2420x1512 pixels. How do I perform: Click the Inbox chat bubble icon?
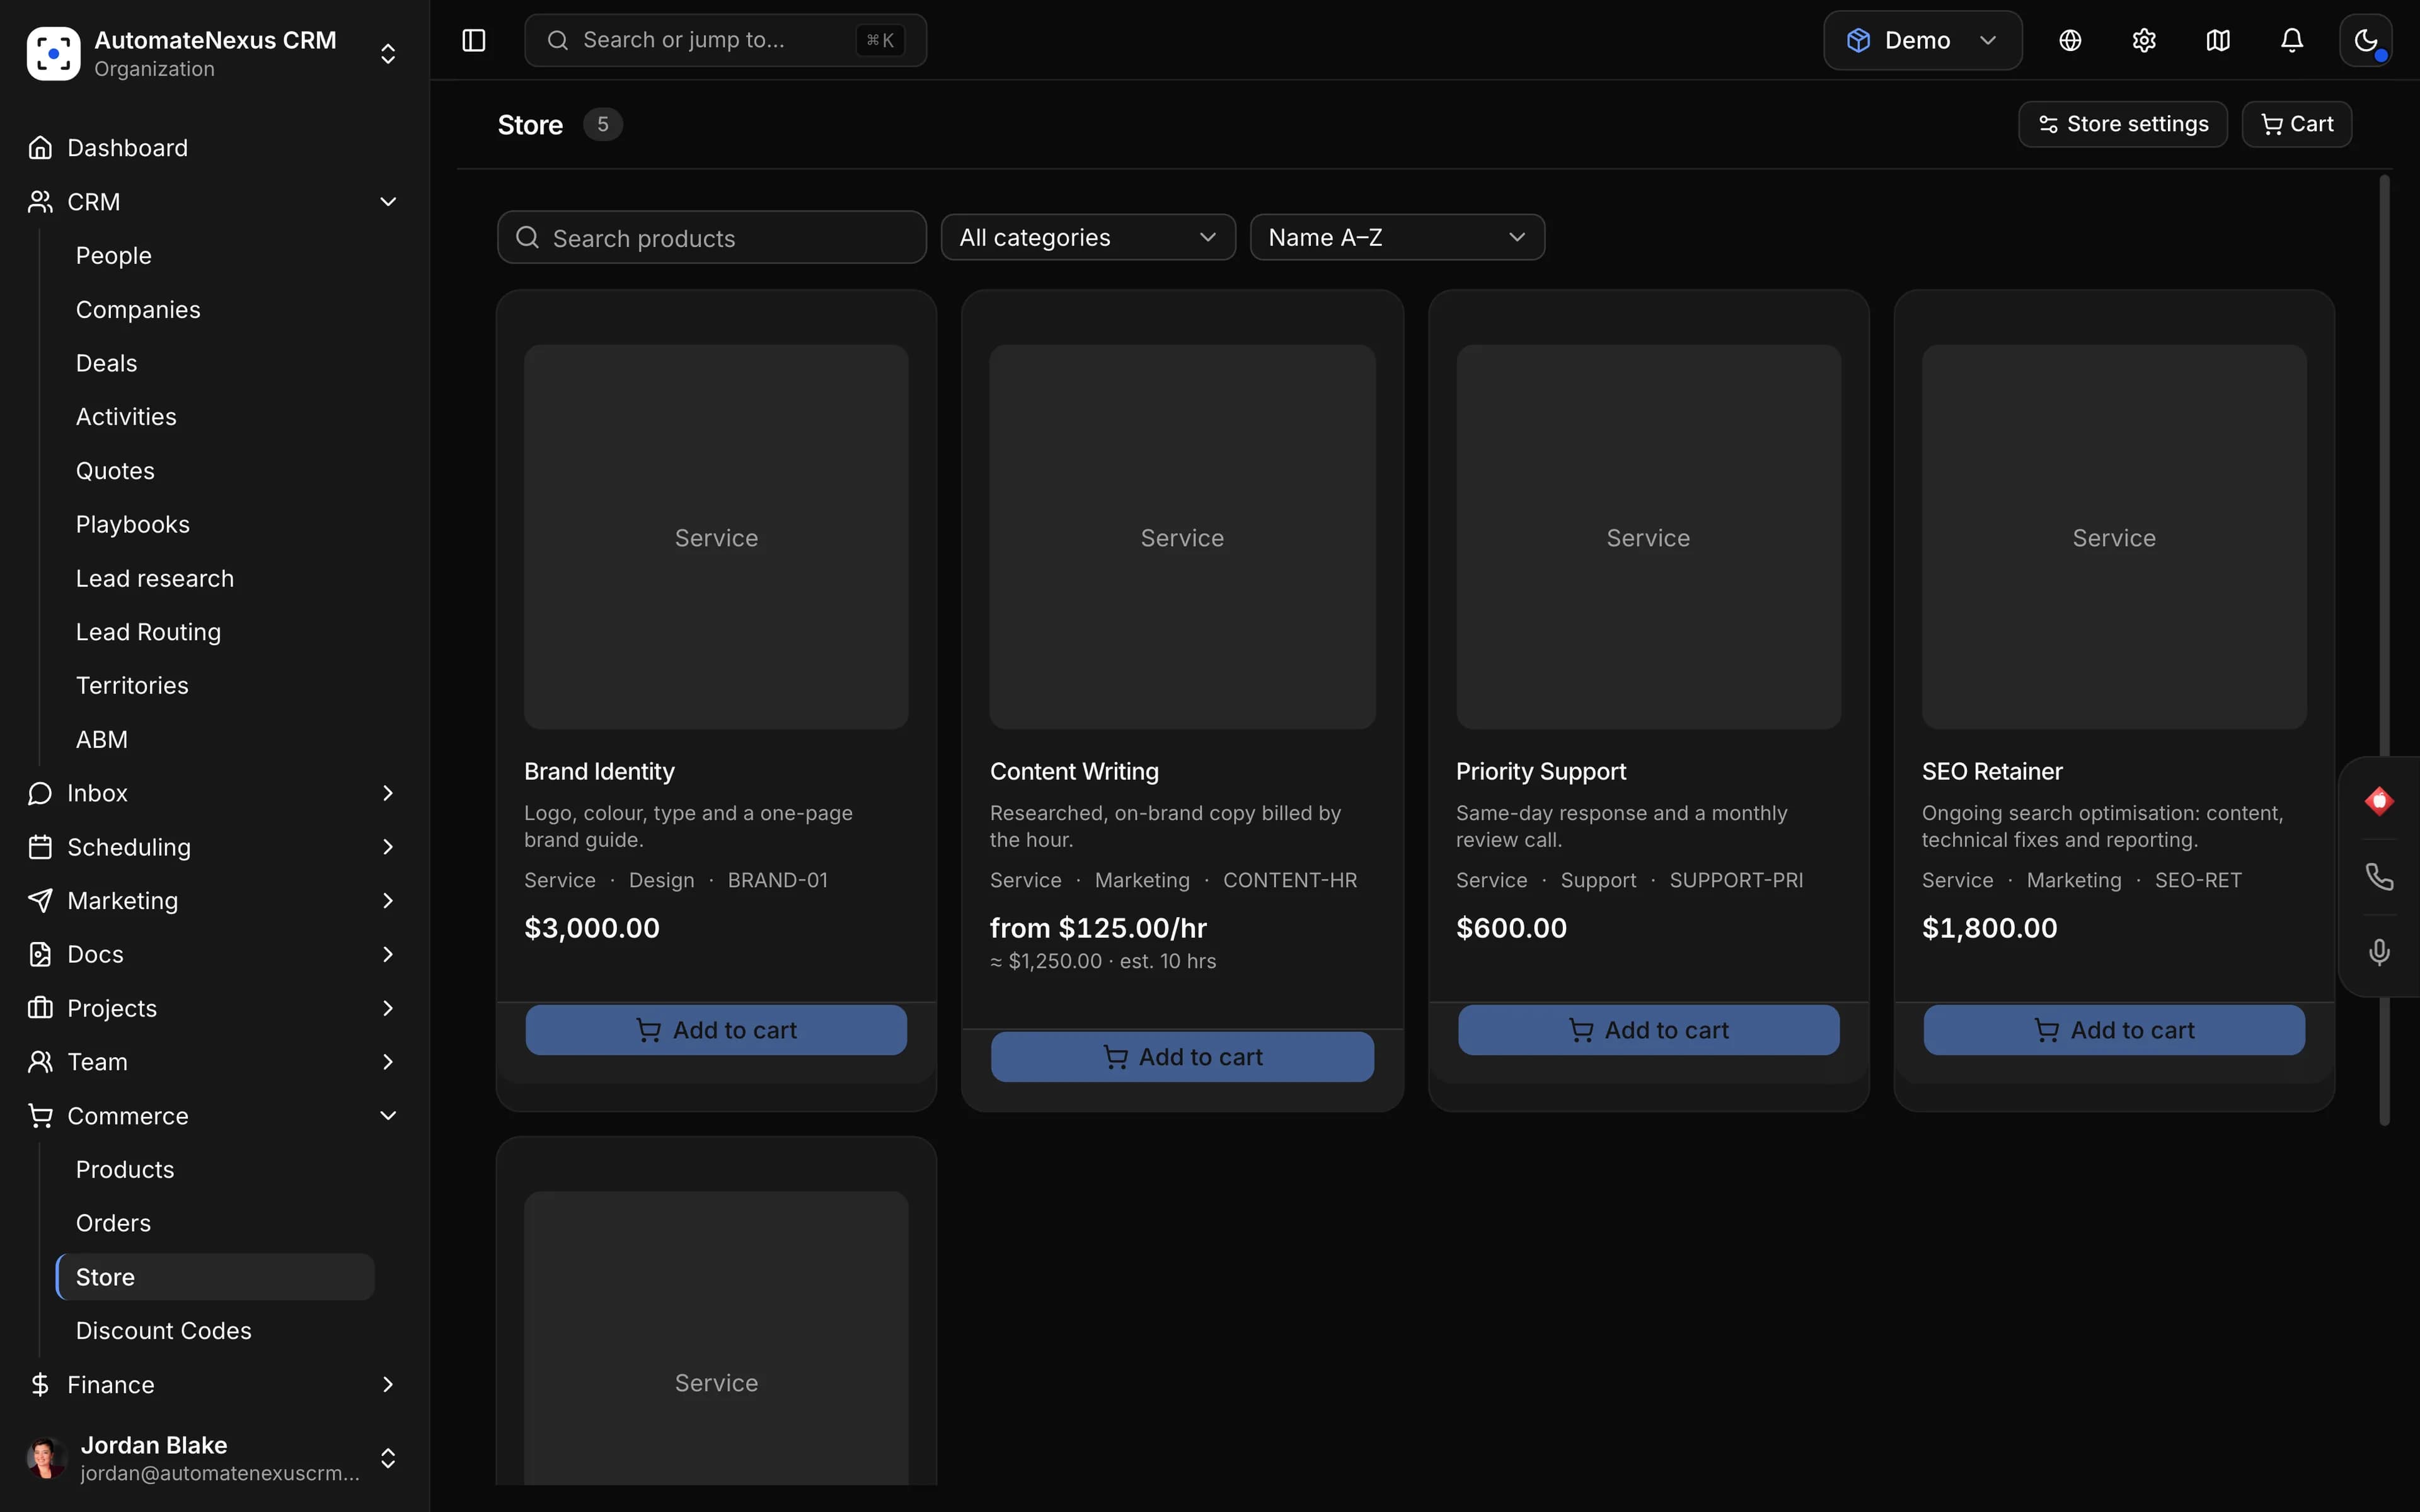tap(40, 793)
